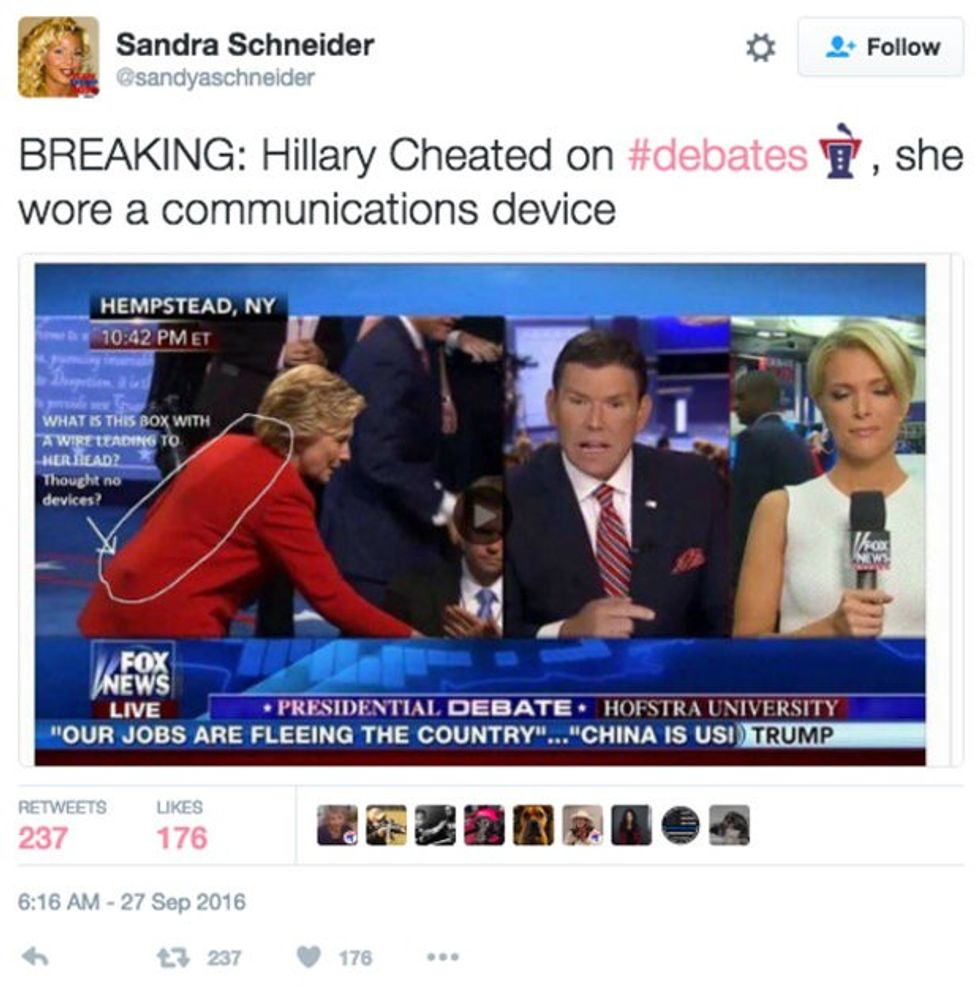Screen dimensions: 980x1001
Task: Open the thin blue line flag avatar
Action: tap(680, 825)
